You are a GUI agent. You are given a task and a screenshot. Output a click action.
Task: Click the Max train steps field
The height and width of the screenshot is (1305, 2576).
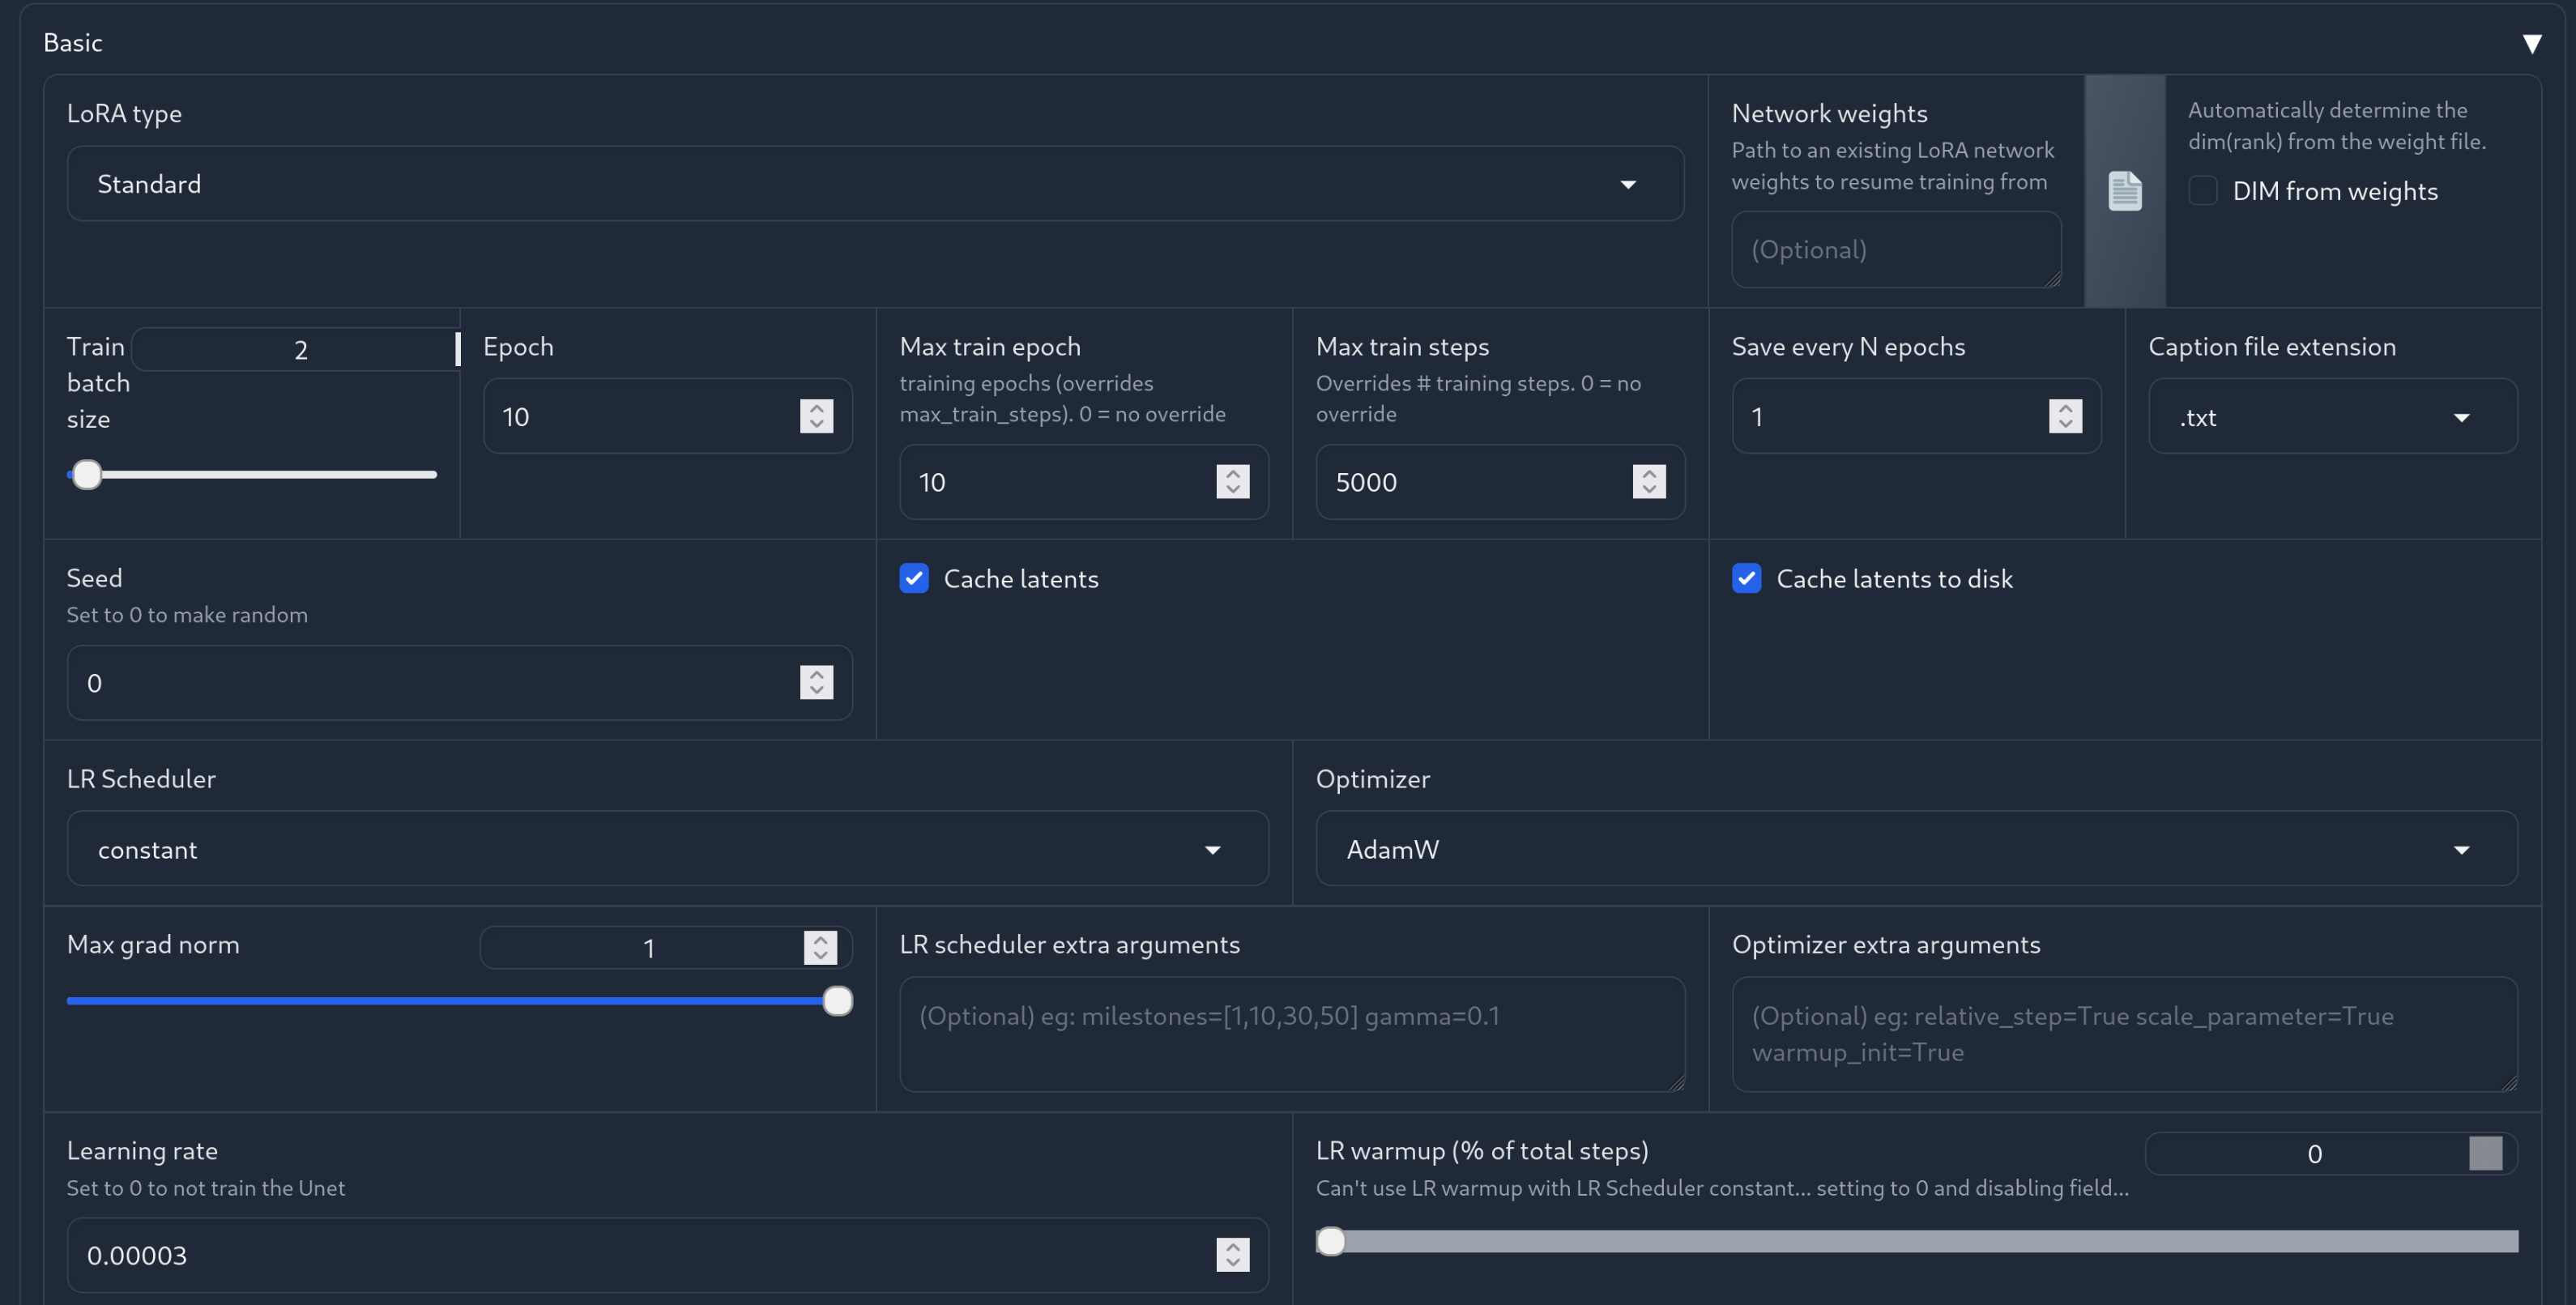[1500, 482]
